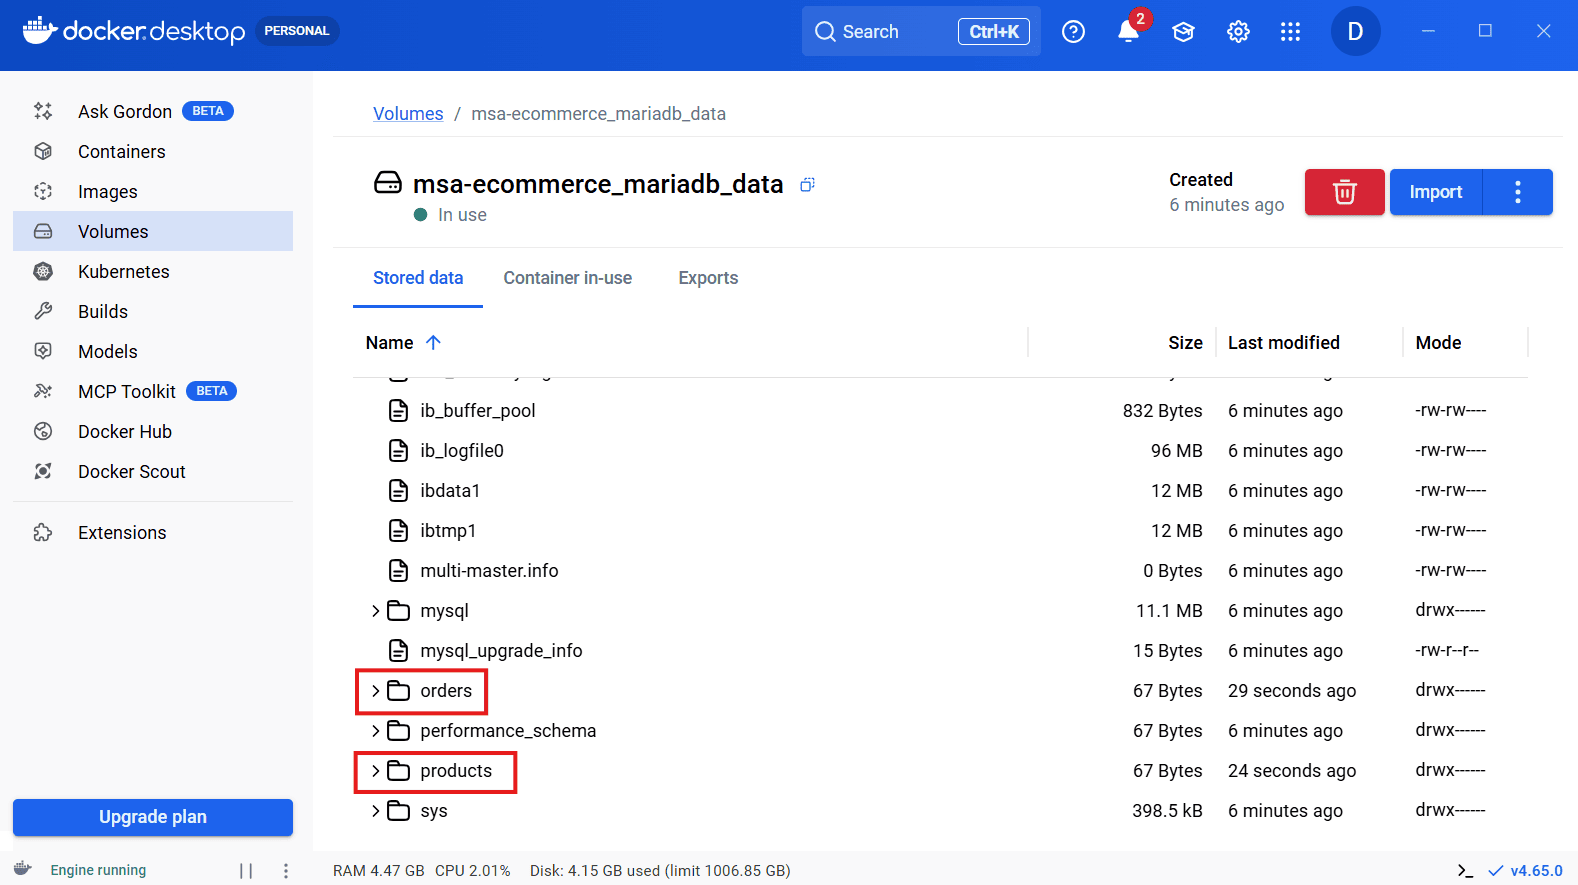
Task: Click the Engine running status text
Action: 98,871
